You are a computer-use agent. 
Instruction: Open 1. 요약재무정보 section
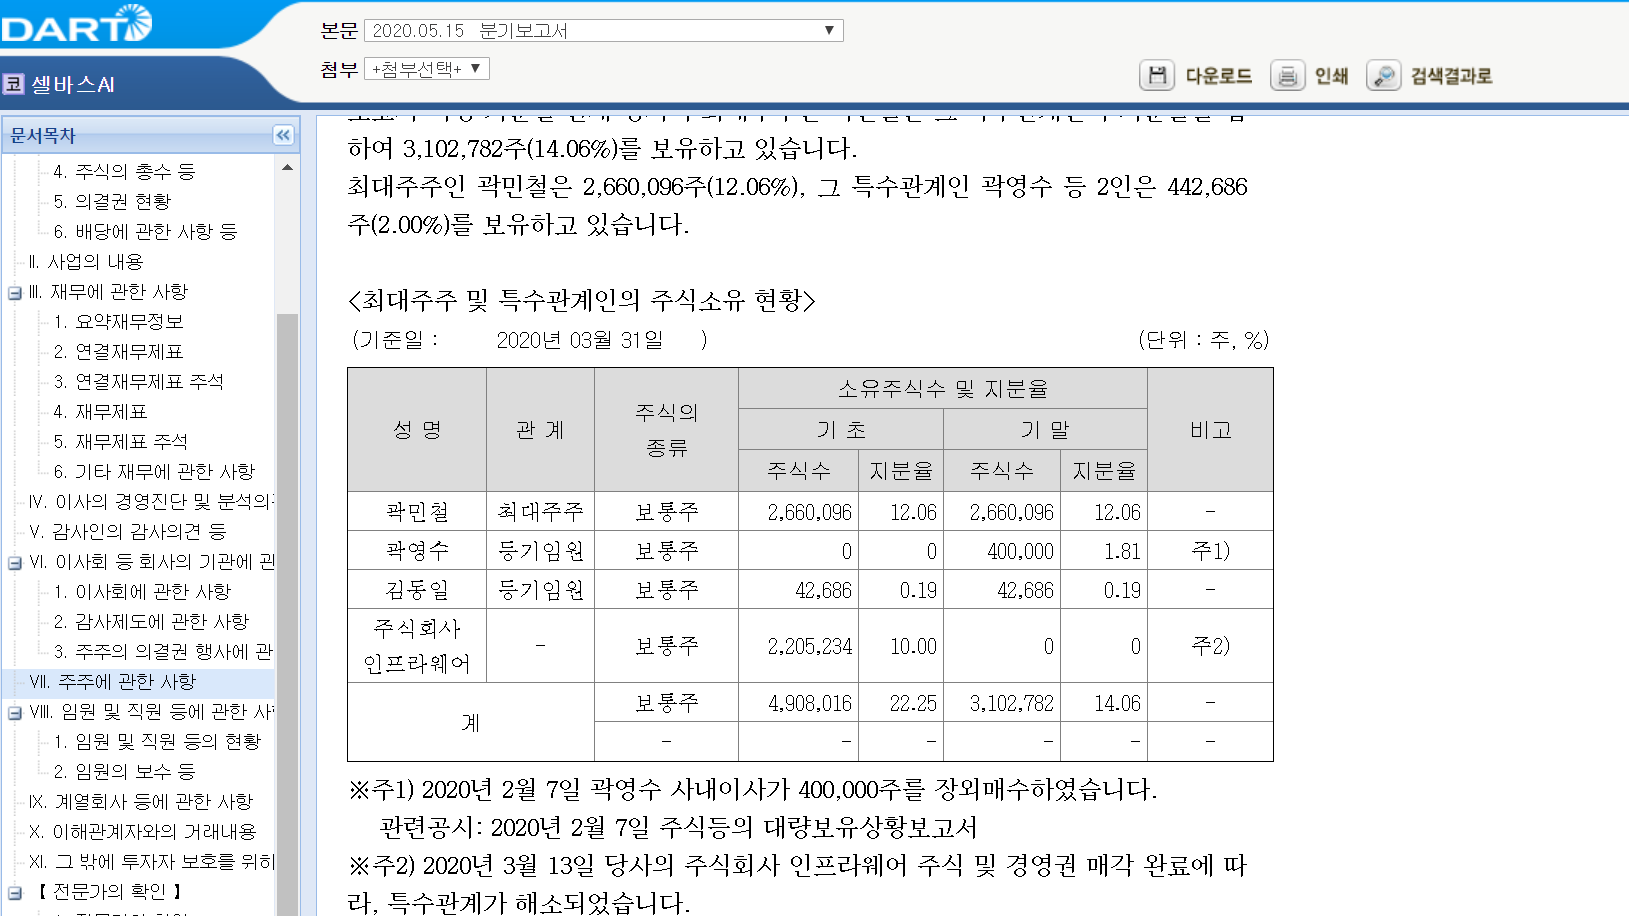[118, 322]
